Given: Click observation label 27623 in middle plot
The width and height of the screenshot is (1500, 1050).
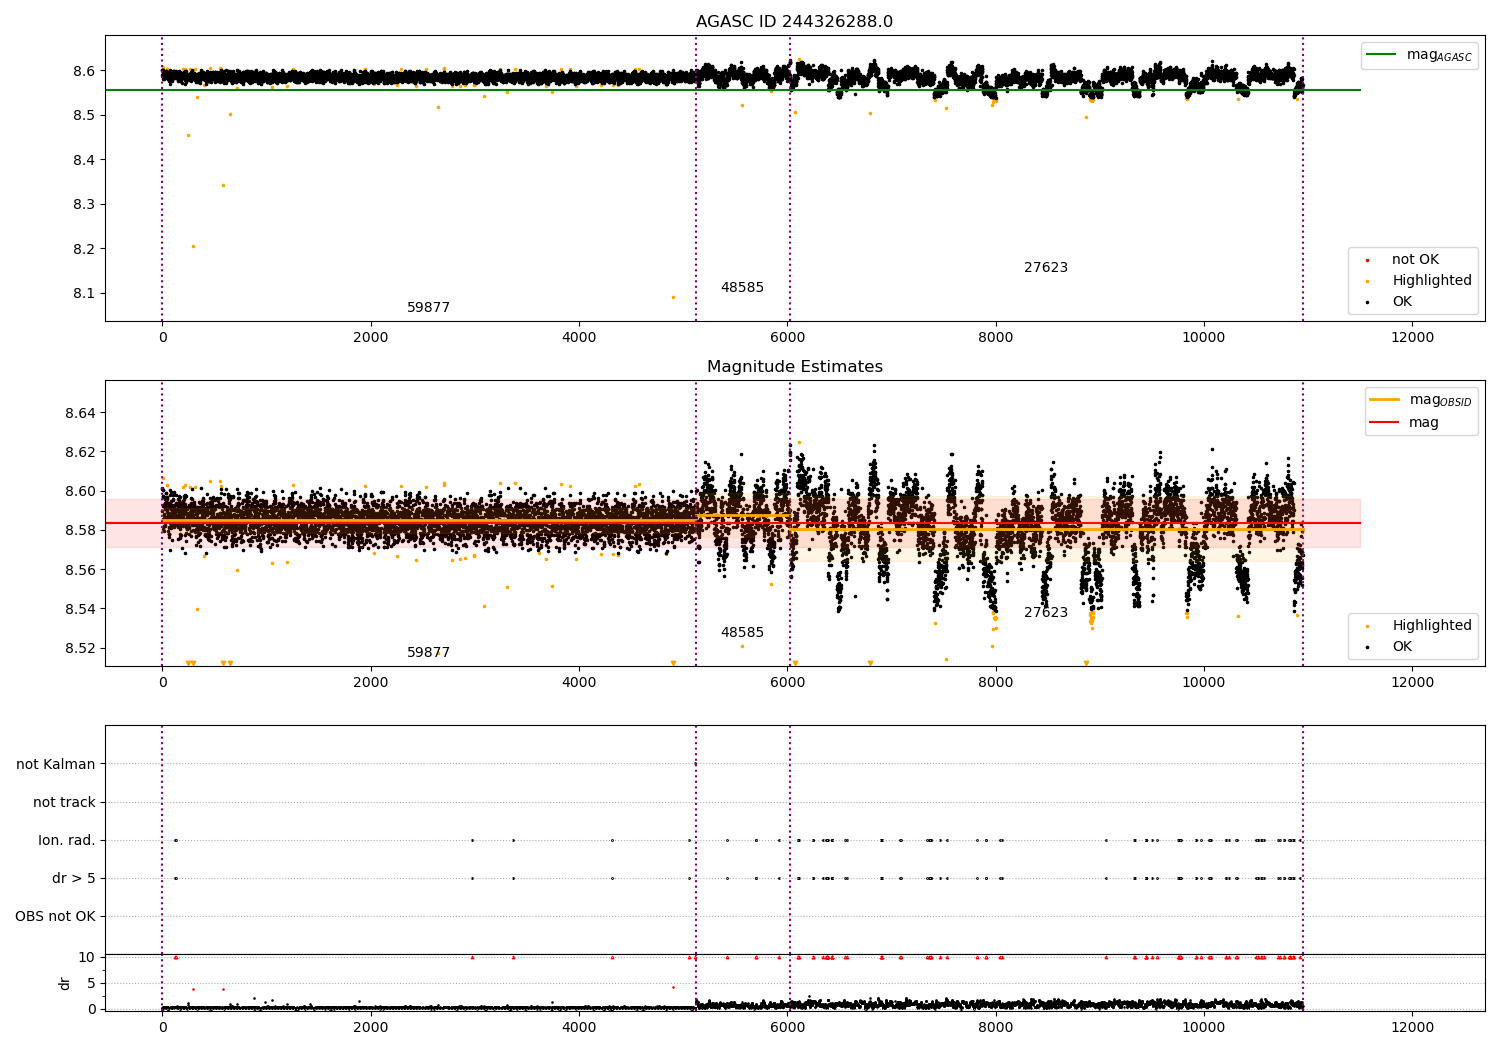Looking at the screenshot, I should pyautogui.click(x=1046, y=613).
